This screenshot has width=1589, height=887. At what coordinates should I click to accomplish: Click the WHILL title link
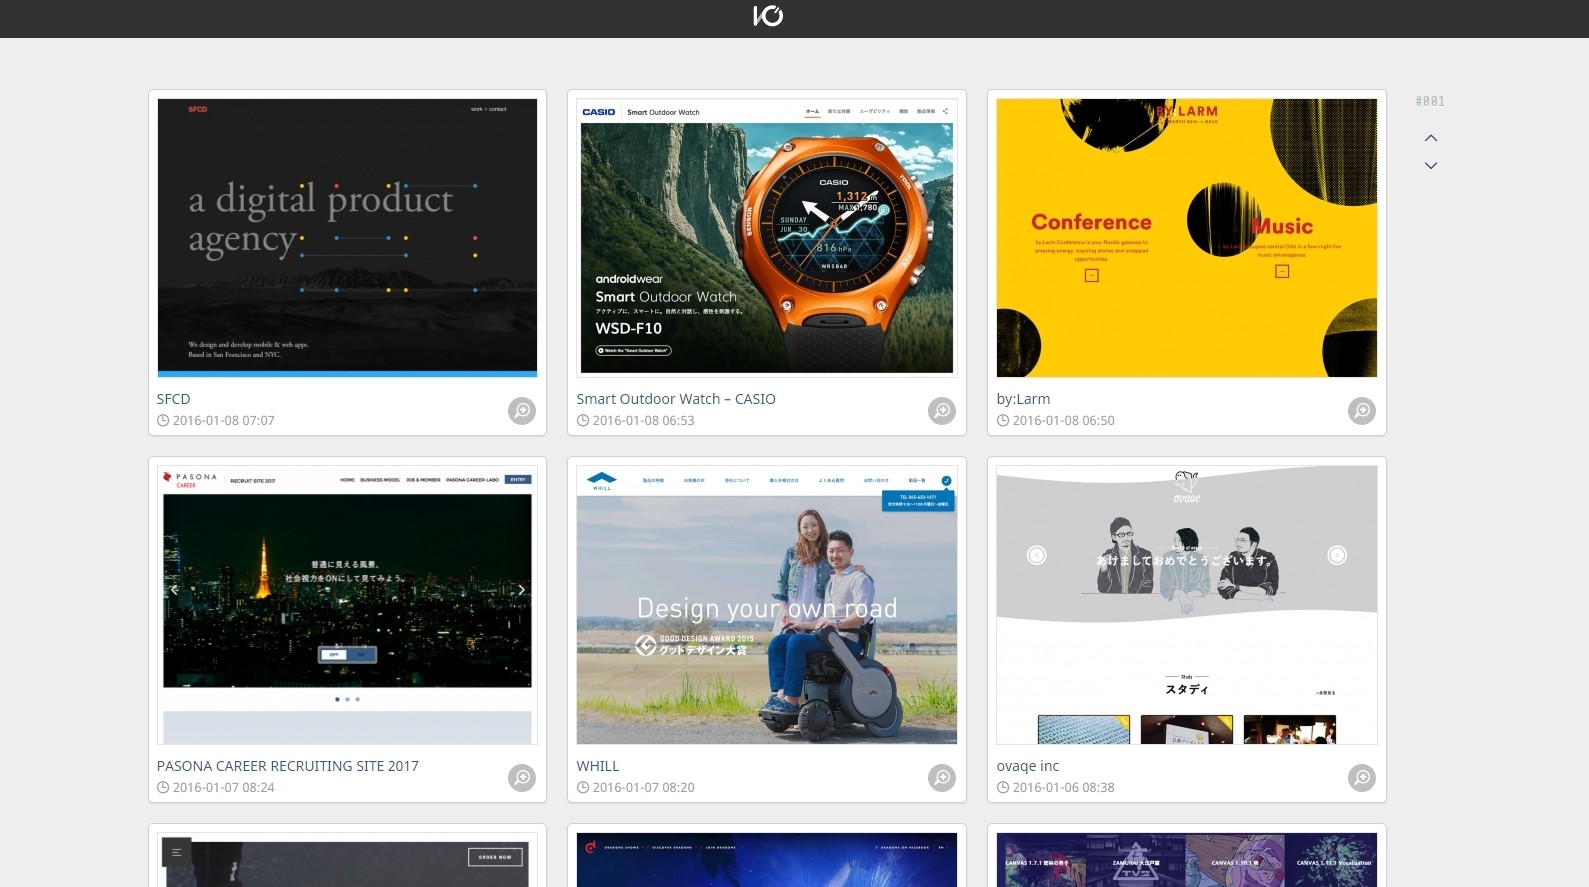(x=598, y=766)
